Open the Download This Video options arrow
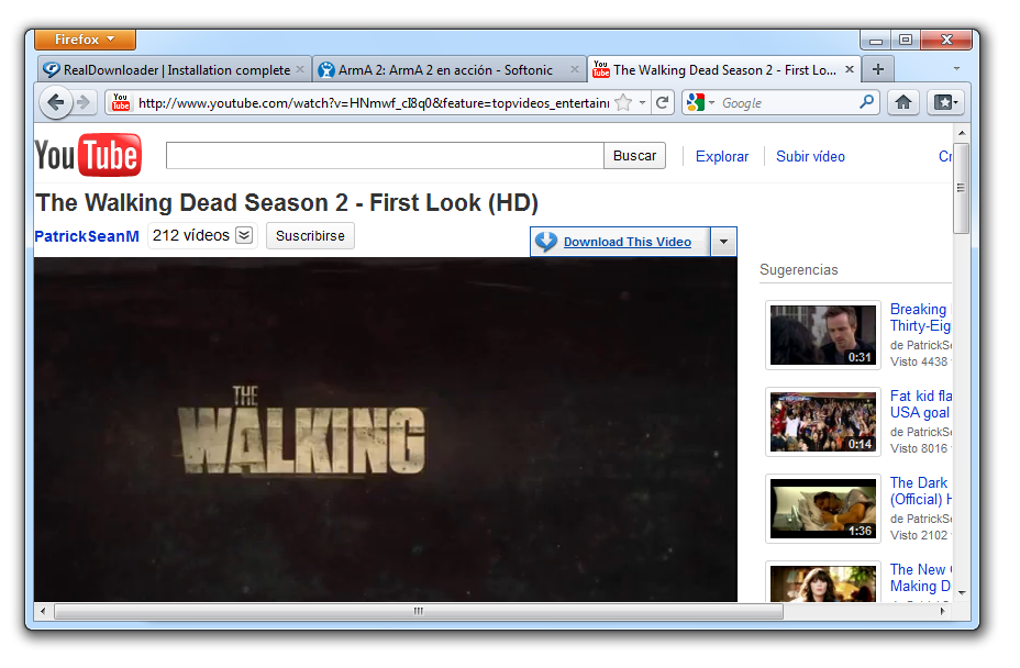Screen dimensions: 1020x668 [x=723, y=241]
